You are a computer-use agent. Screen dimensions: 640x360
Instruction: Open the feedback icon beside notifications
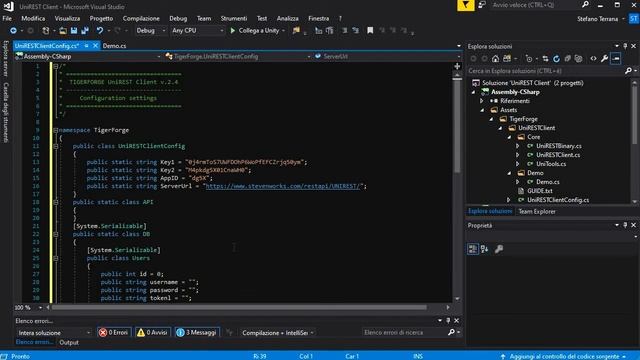(482, 5)
